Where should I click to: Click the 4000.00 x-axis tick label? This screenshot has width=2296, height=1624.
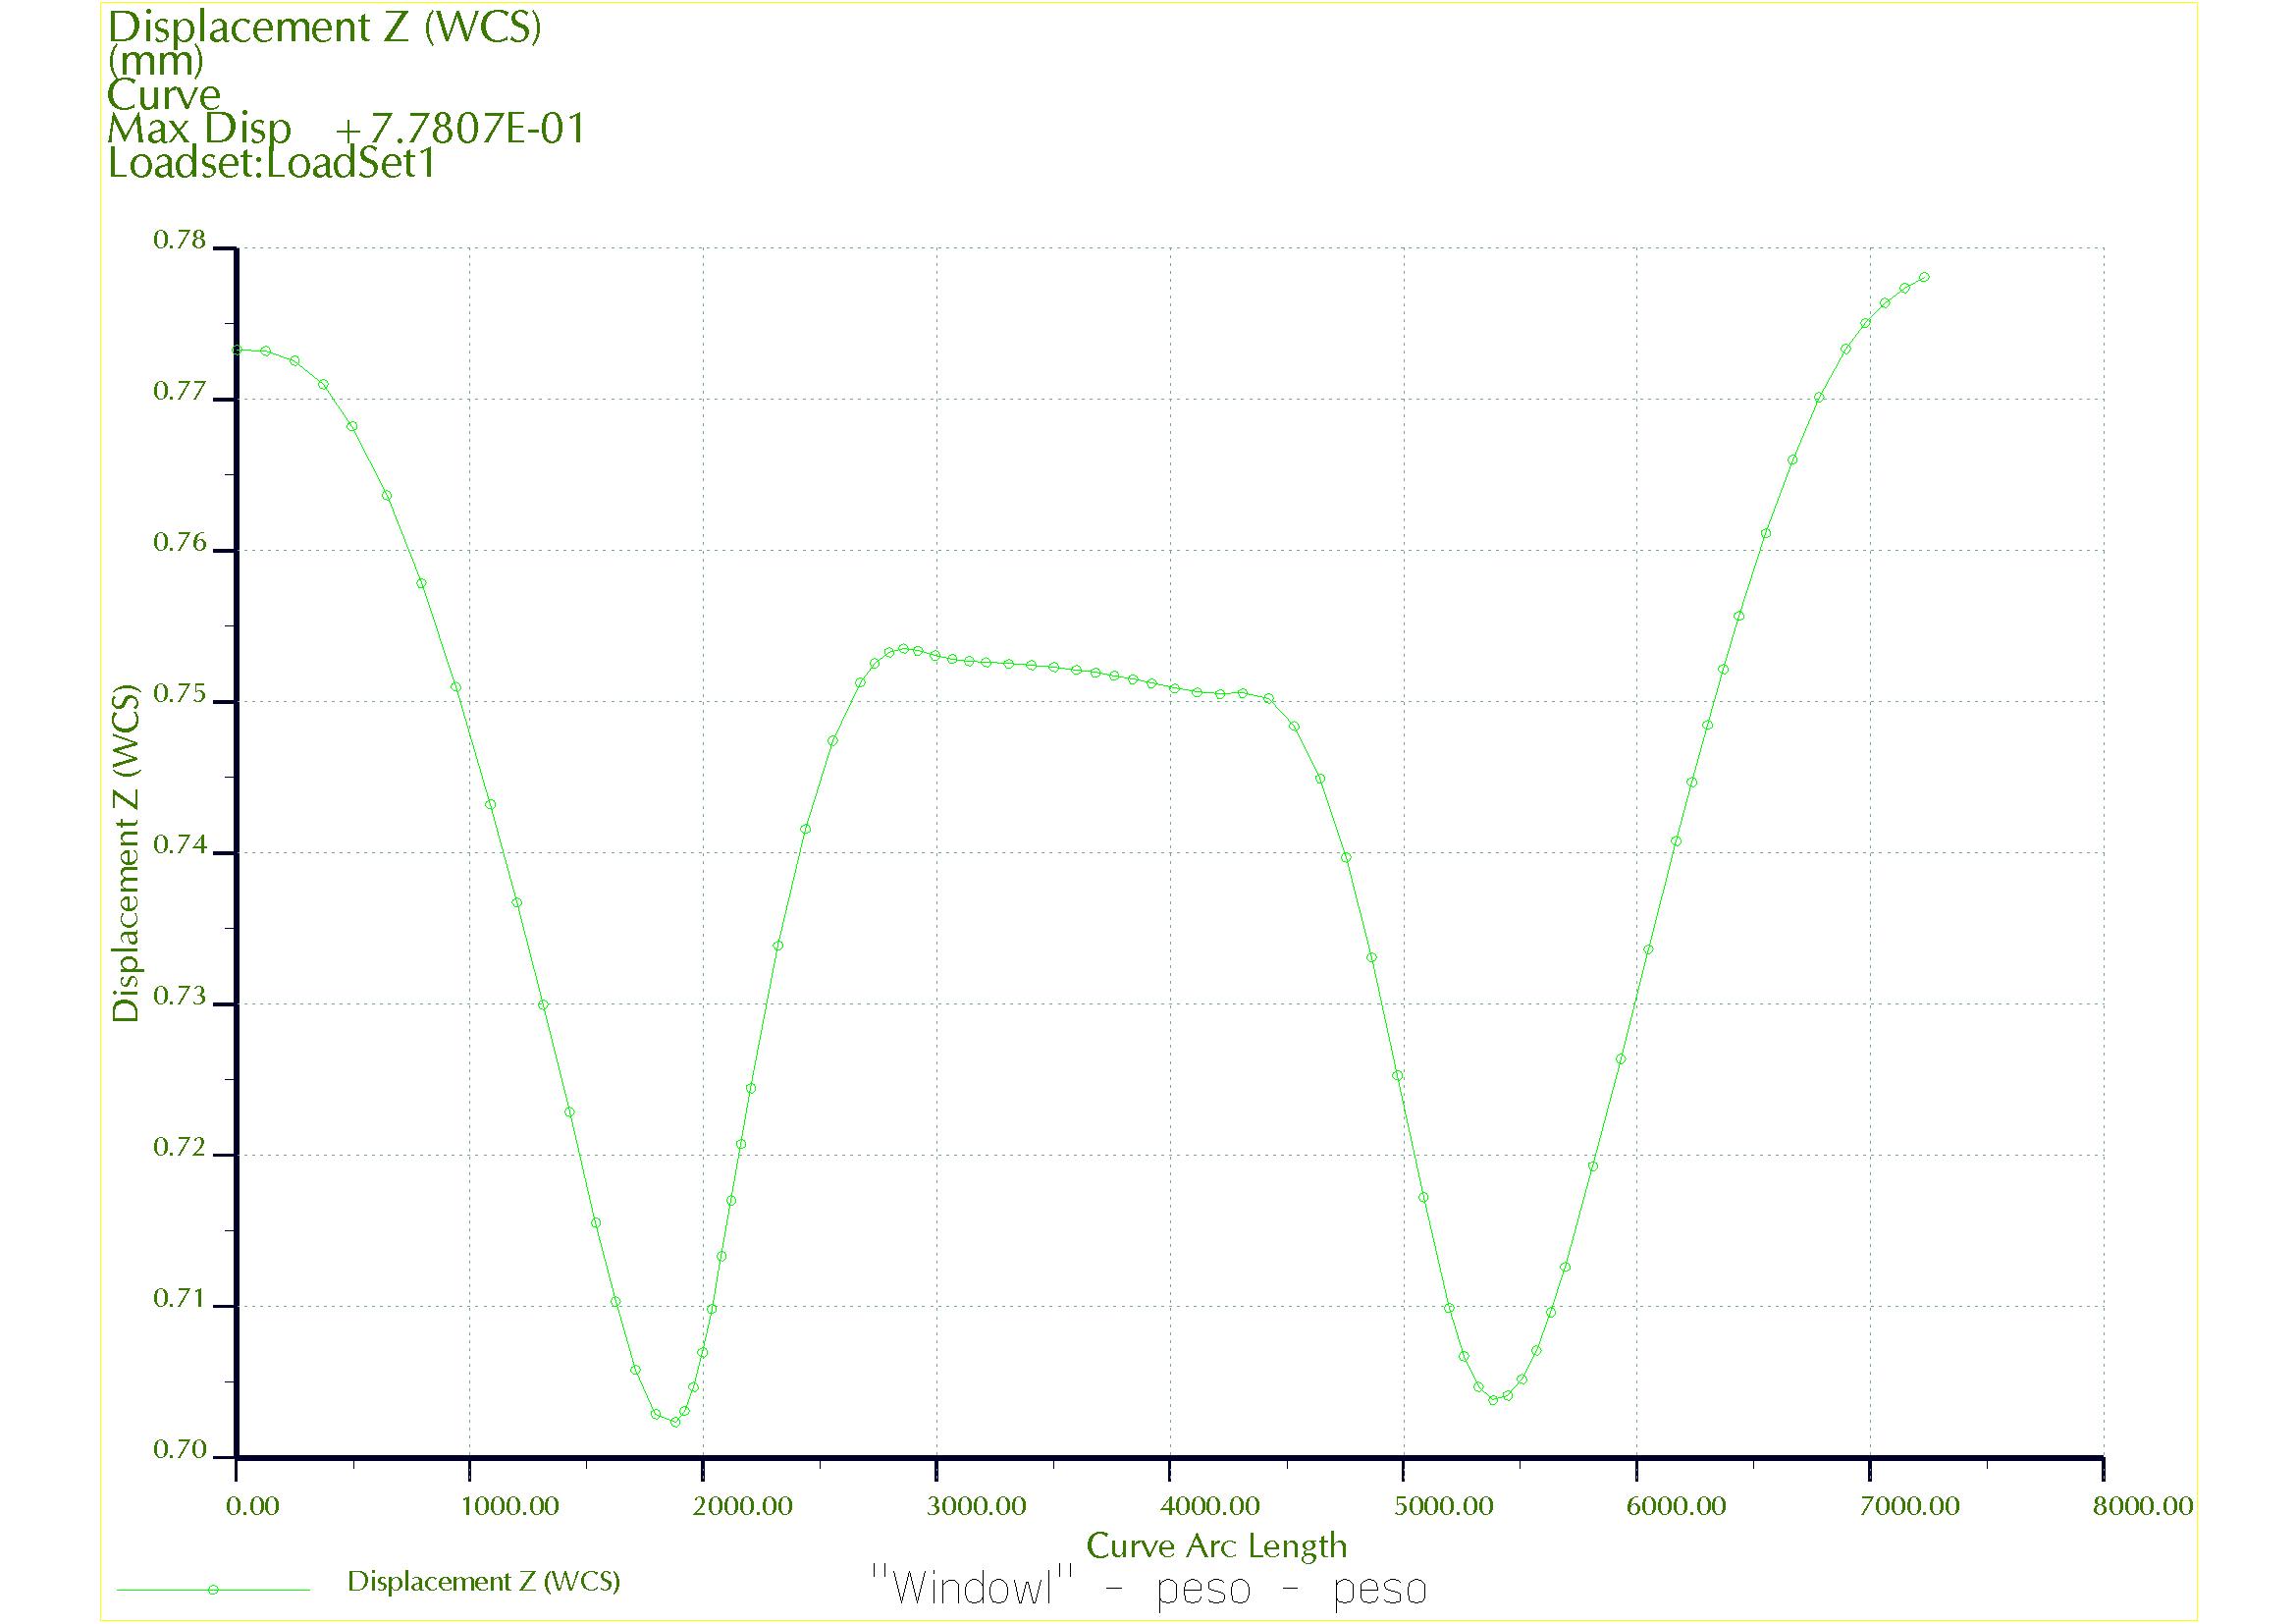click(1209, 1507)
